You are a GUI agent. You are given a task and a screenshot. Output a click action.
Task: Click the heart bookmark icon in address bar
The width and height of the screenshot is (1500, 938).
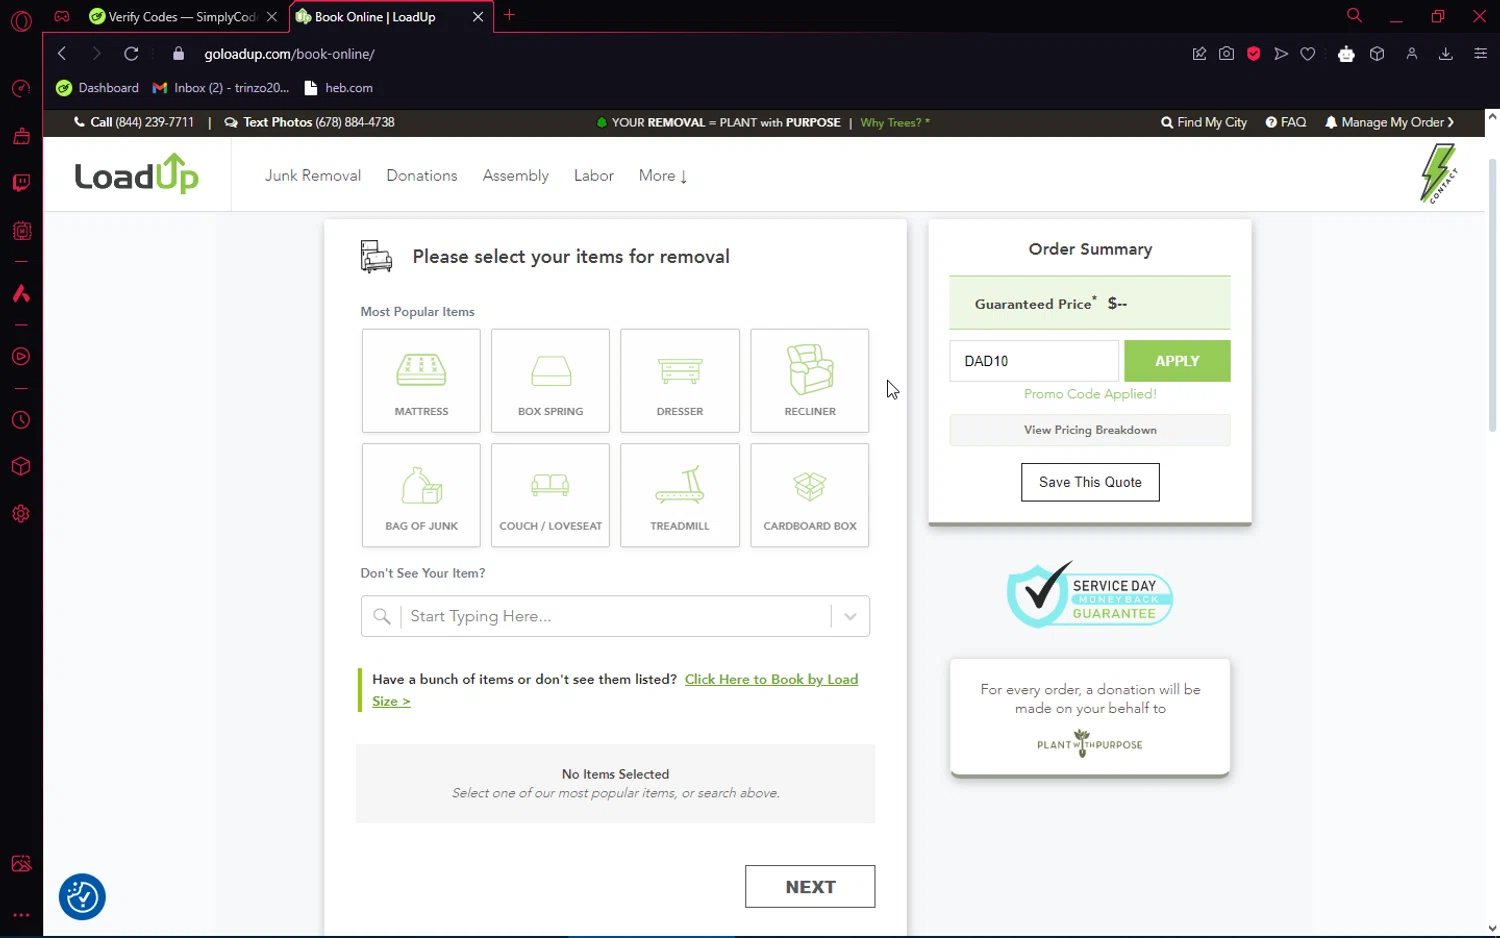coord(1308,54)
